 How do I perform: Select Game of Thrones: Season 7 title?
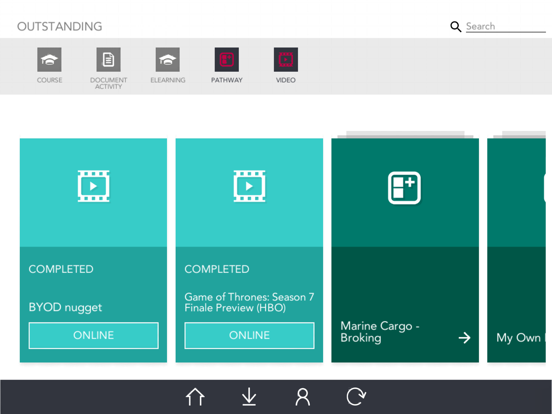(249, 302)
